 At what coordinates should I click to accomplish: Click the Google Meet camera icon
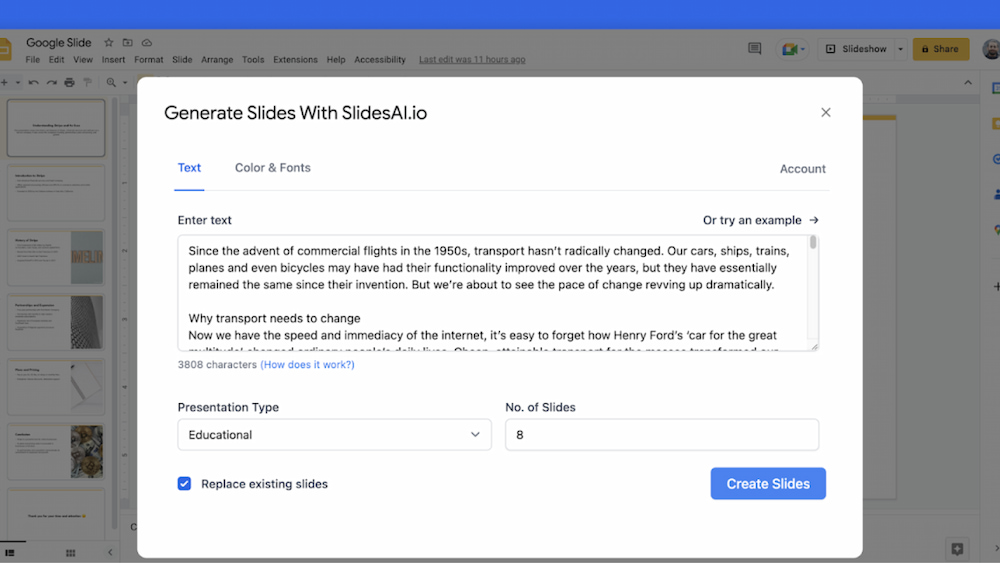(x=790, y=49)
